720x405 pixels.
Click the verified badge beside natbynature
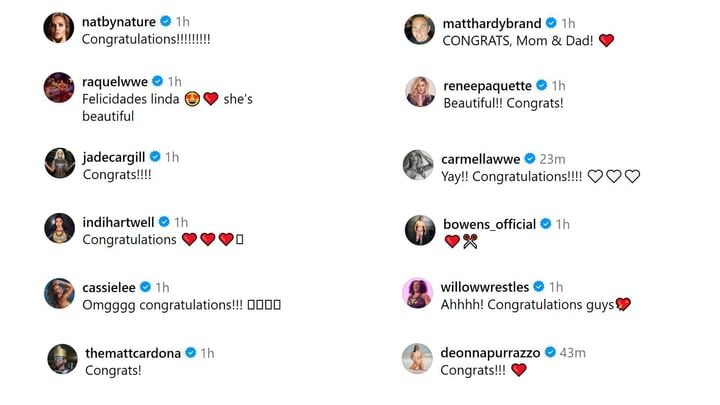(x=166, y=22)
